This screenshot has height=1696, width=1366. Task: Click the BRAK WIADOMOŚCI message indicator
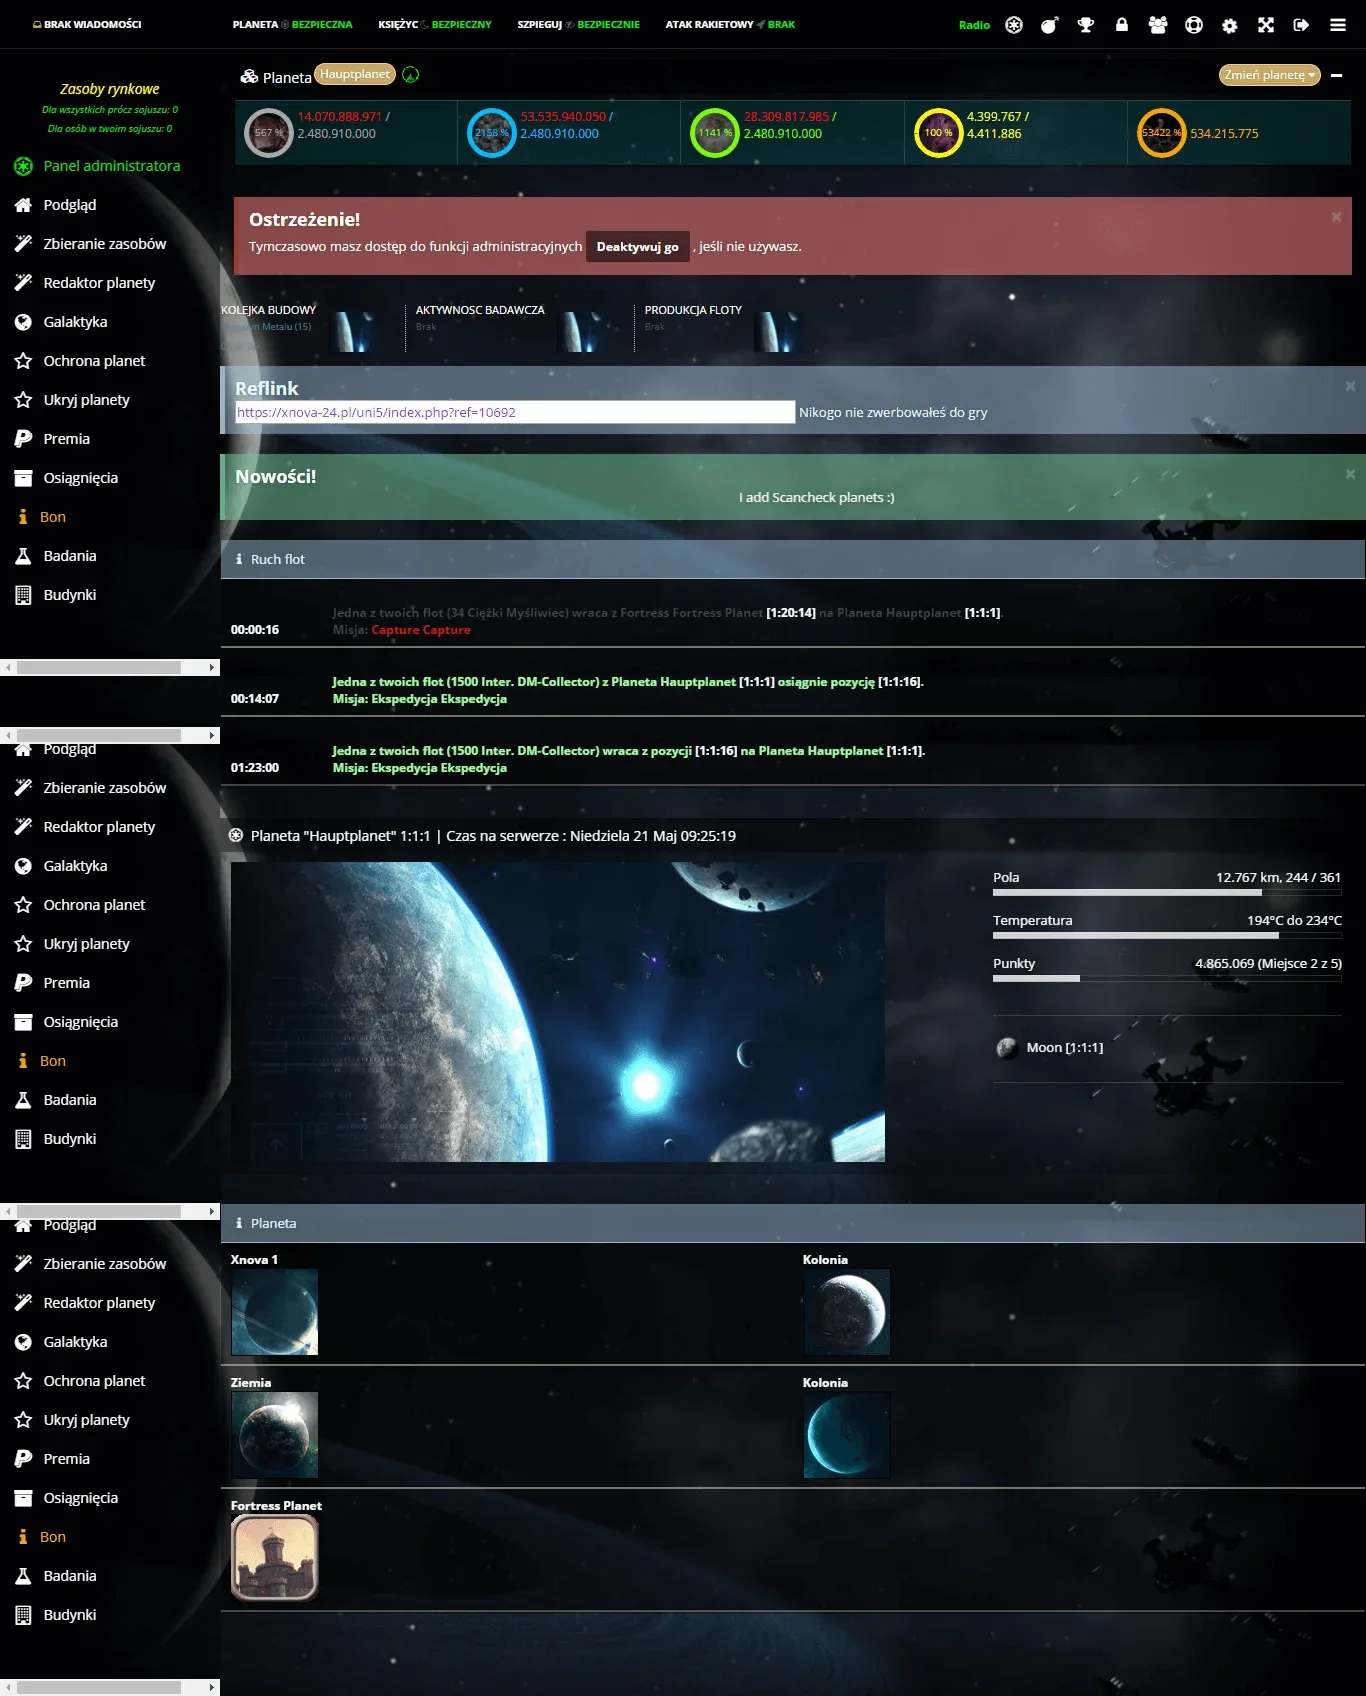(87, 25)
